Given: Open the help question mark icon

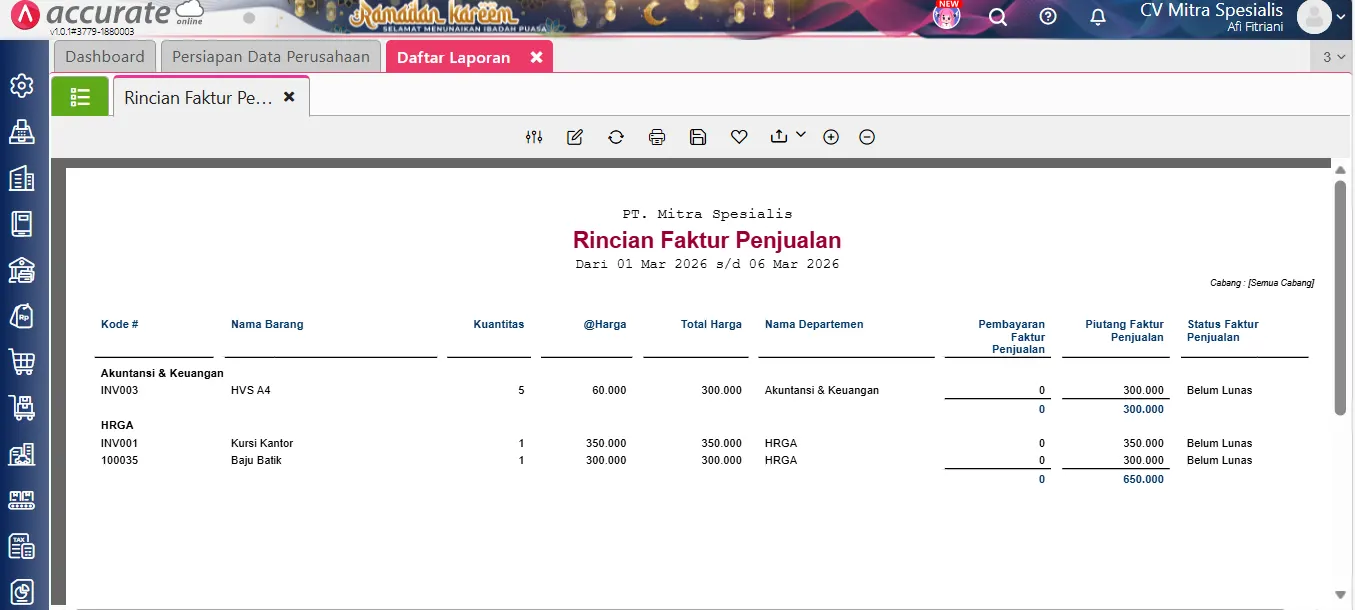Looking at the screenshot, I should pos(1047,17).
